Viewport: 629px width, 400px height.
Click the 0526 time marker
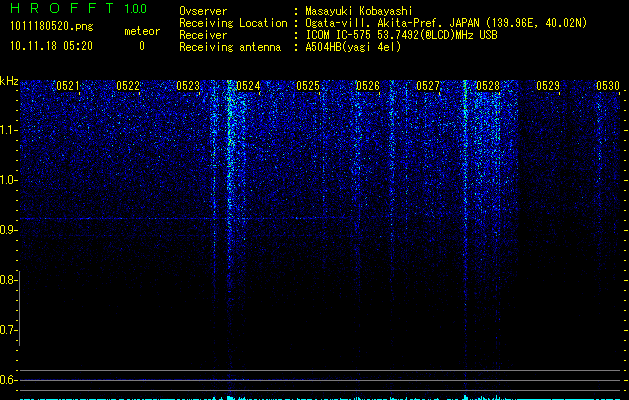368,85
